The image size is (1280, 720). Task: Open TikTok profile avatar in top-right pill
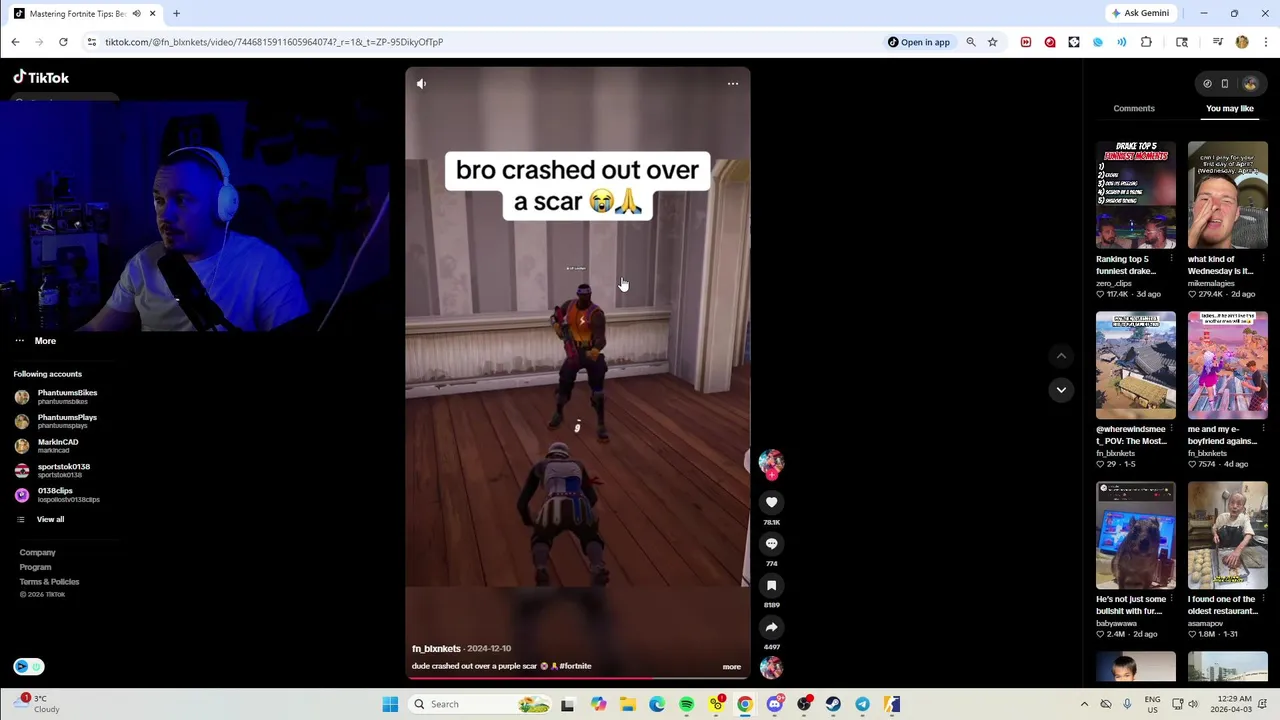coord(1249,84)
